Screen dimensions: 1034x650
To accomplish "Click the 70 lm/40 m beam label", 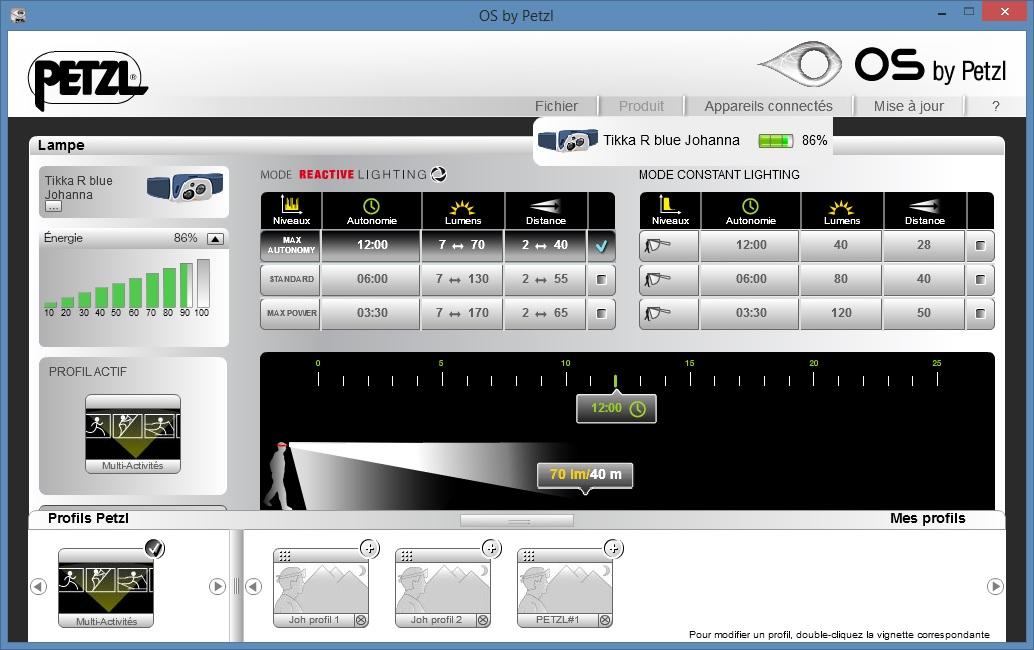I will [x=585, y=475].
